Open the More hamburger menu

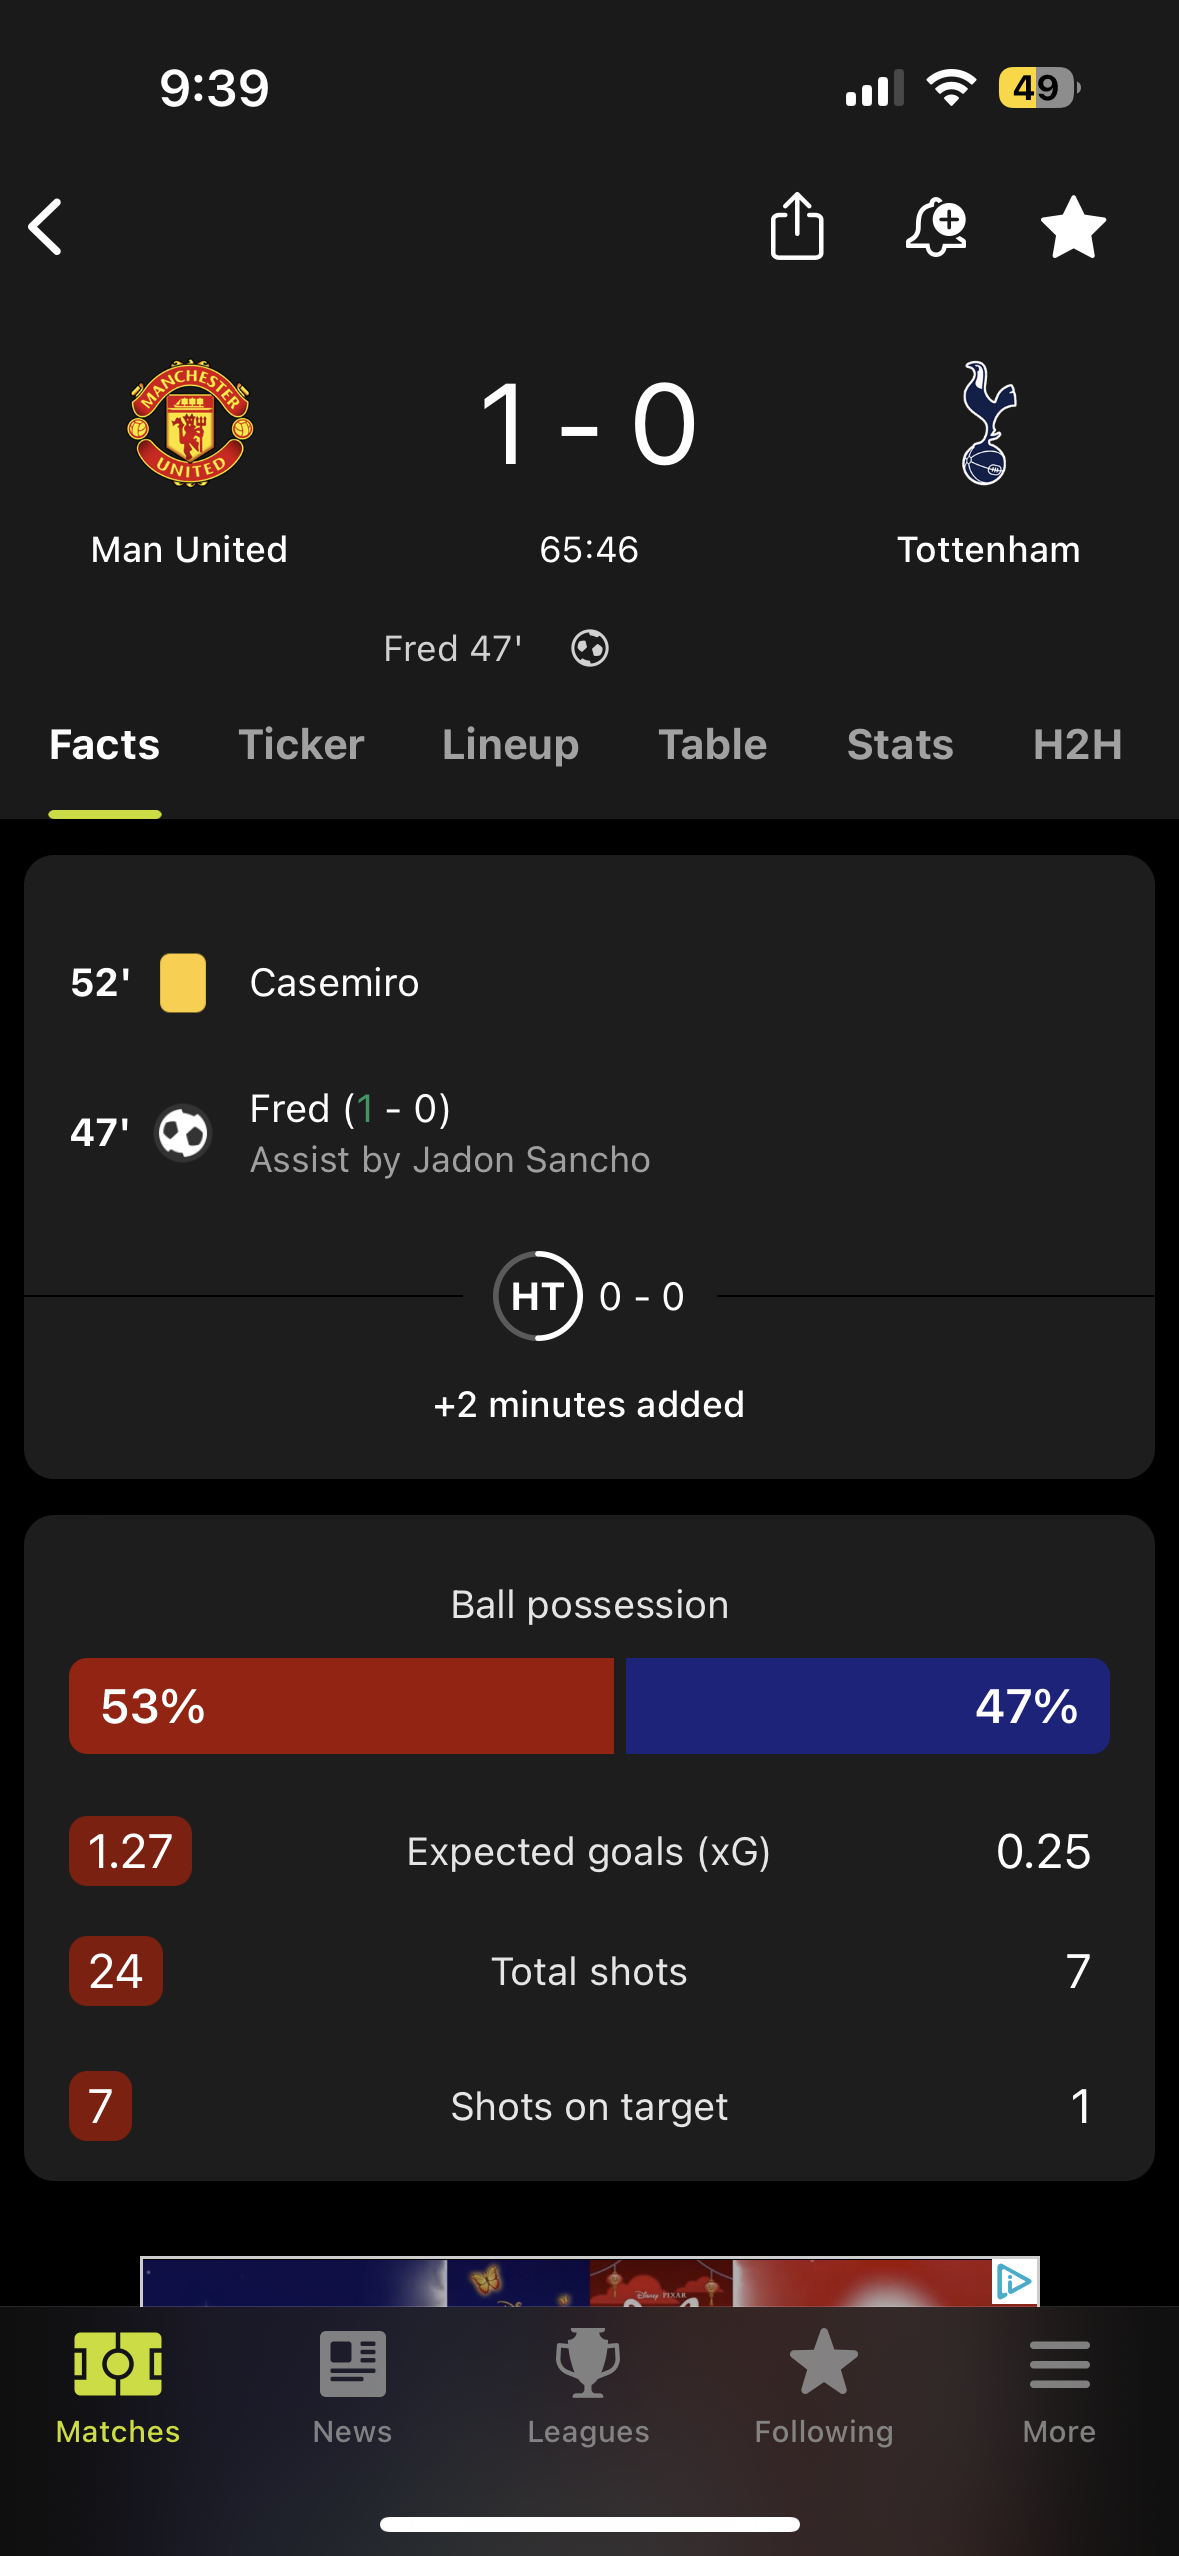click(x=1059, y=2364)
